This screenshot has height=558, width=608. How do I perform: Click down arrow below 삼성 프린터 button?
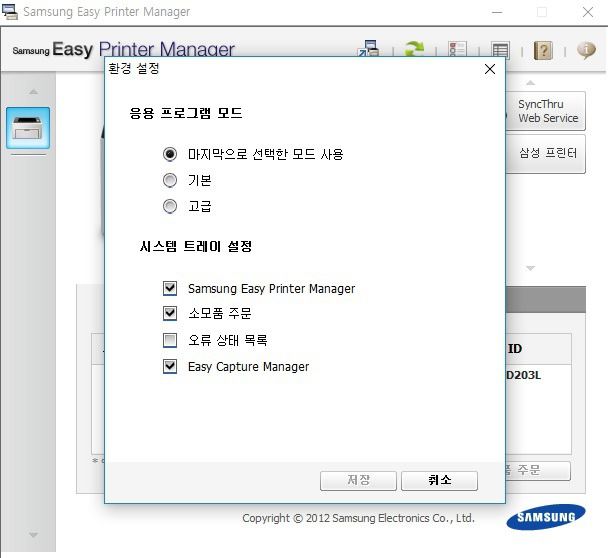(530, 268)
